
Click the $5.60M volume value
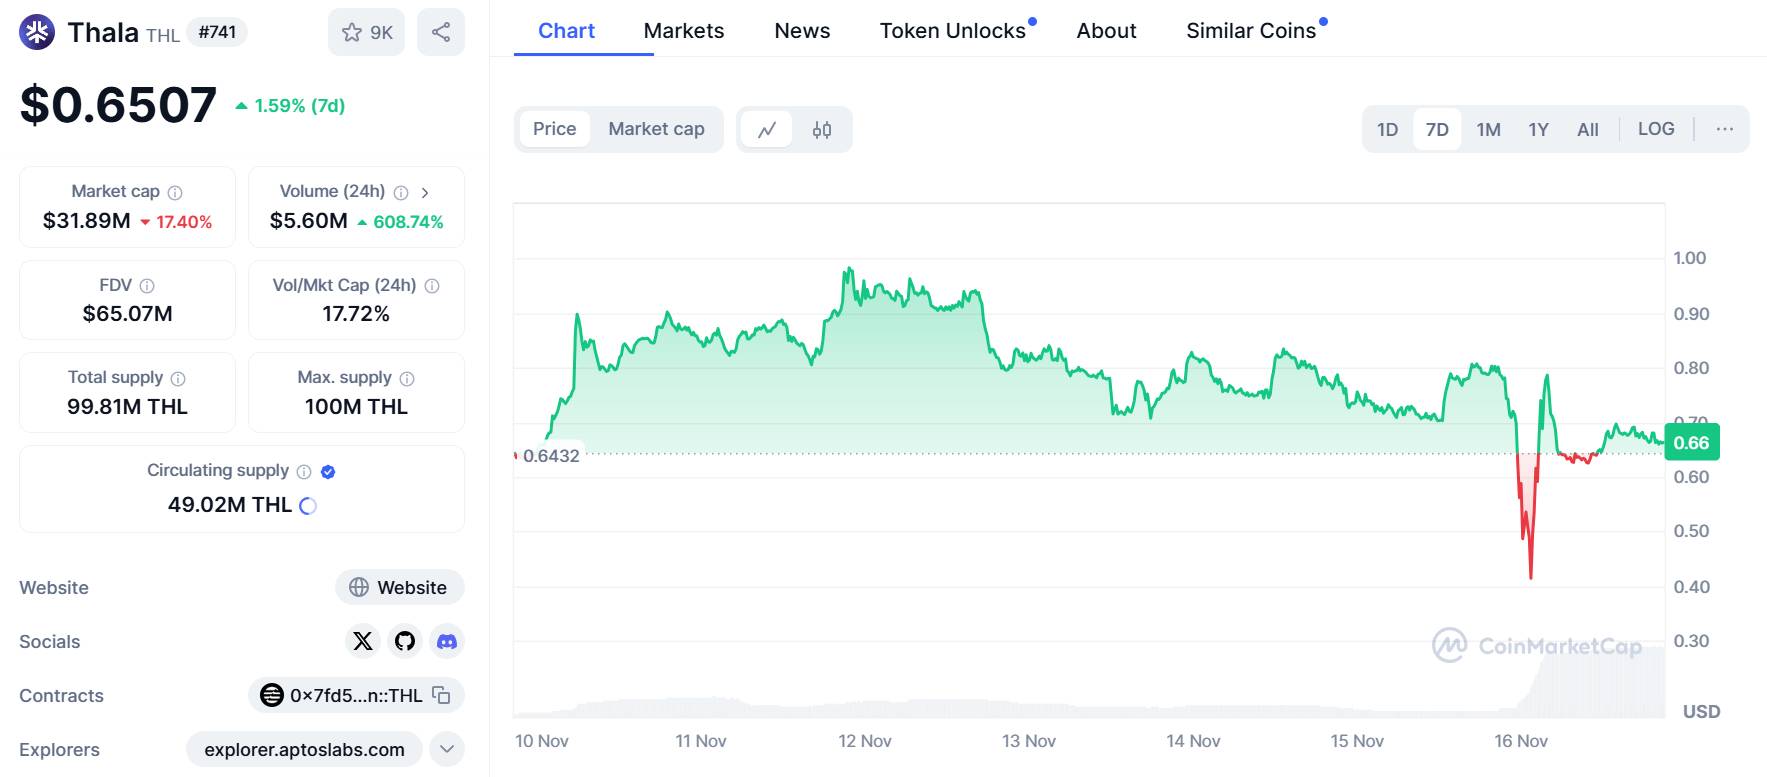point(308,221)
